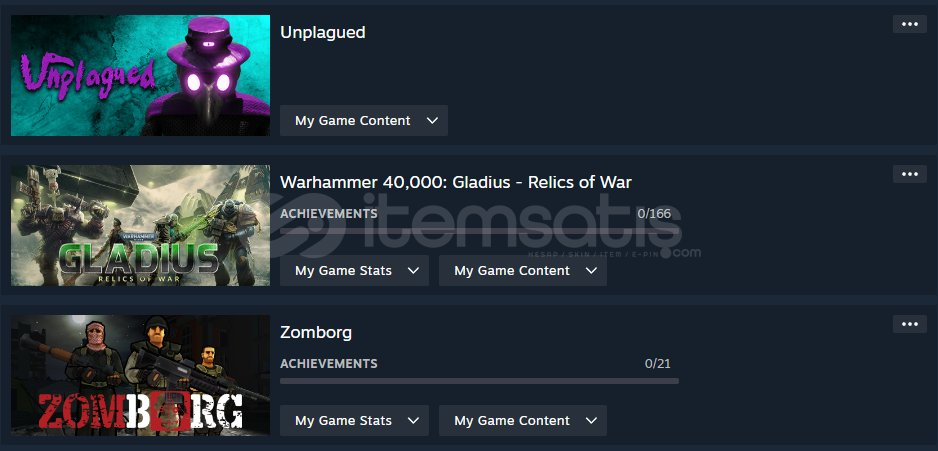
Task: Open the three-dot menu for Unplagued
Action: pos(909,24)
